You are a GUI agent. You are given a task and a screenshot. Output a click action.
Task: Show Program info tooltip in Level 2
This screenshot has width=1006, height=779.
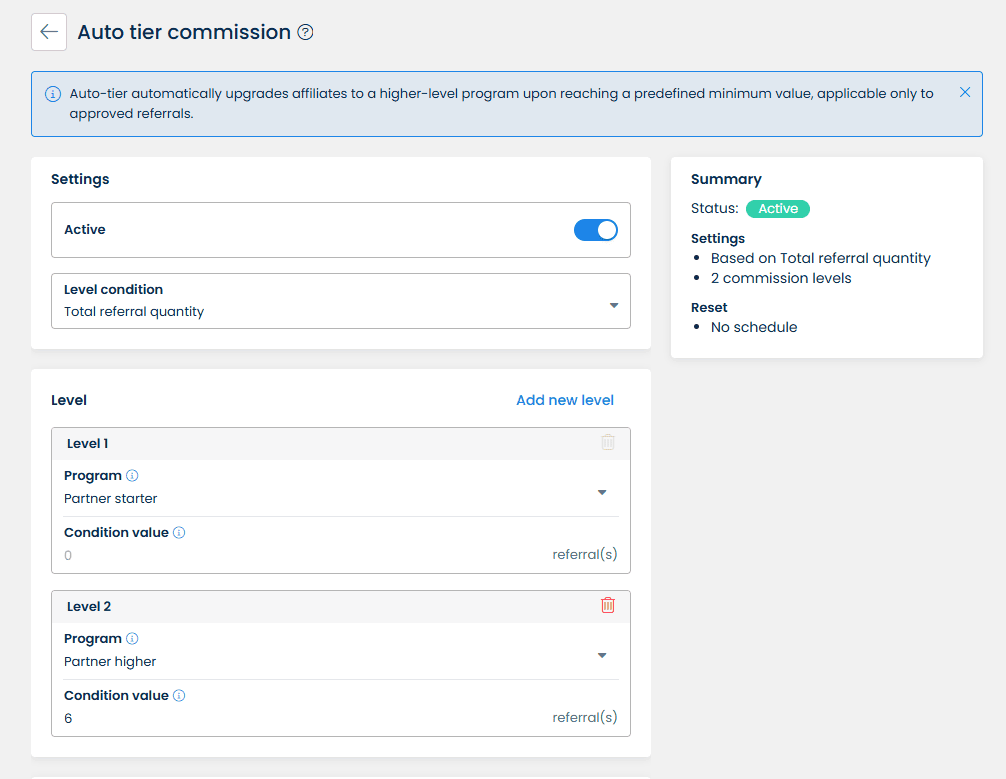coord(132,639)
